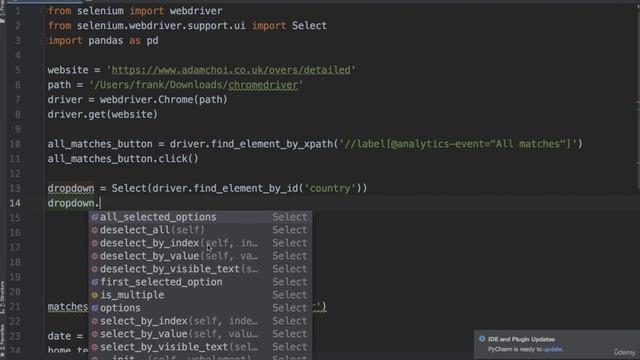Click the date variable on line 23
The height and width of the screenshot is (360, 640).
coord(59,336)
